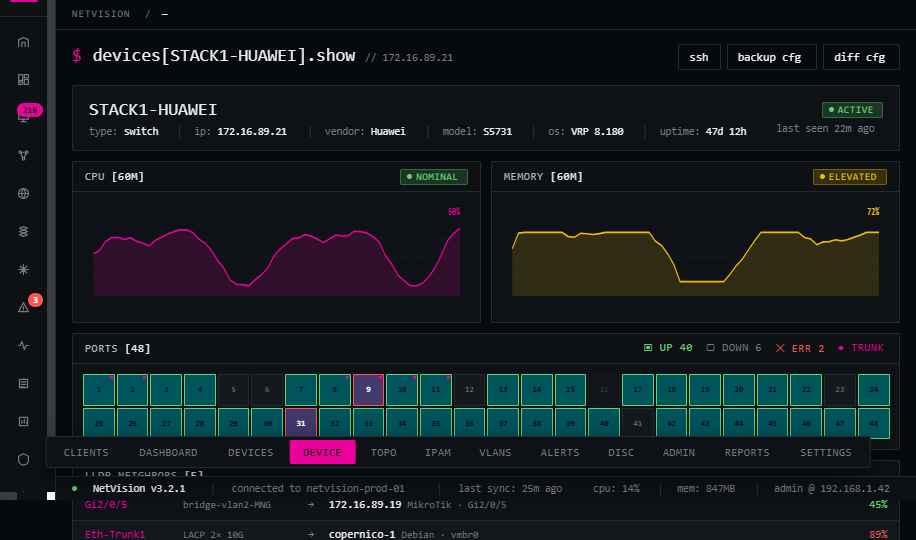Click admin @ 192.168.1.42 status
This screenshot has width=916, height=540.
tap(832, 489)
